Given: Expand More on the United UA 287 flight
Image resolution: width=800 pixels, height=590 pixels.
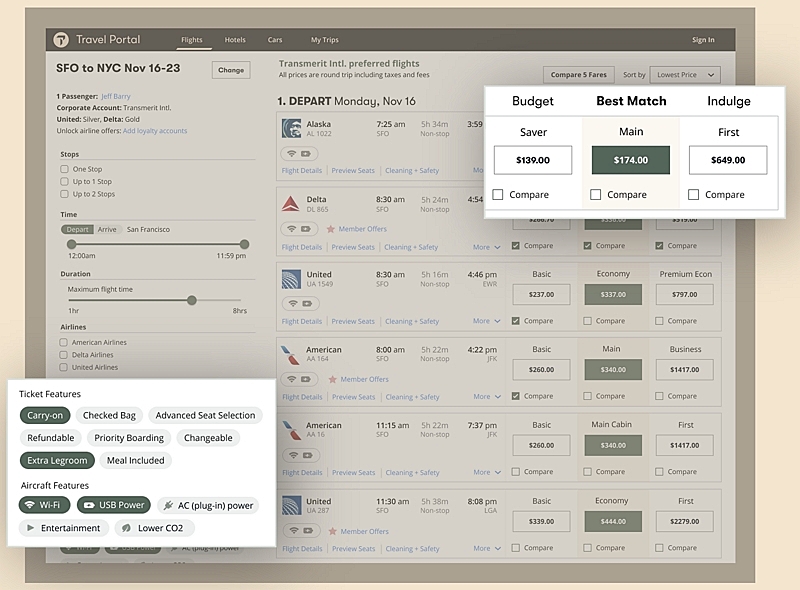Looking at the screenshot, I should coord(487,548).
